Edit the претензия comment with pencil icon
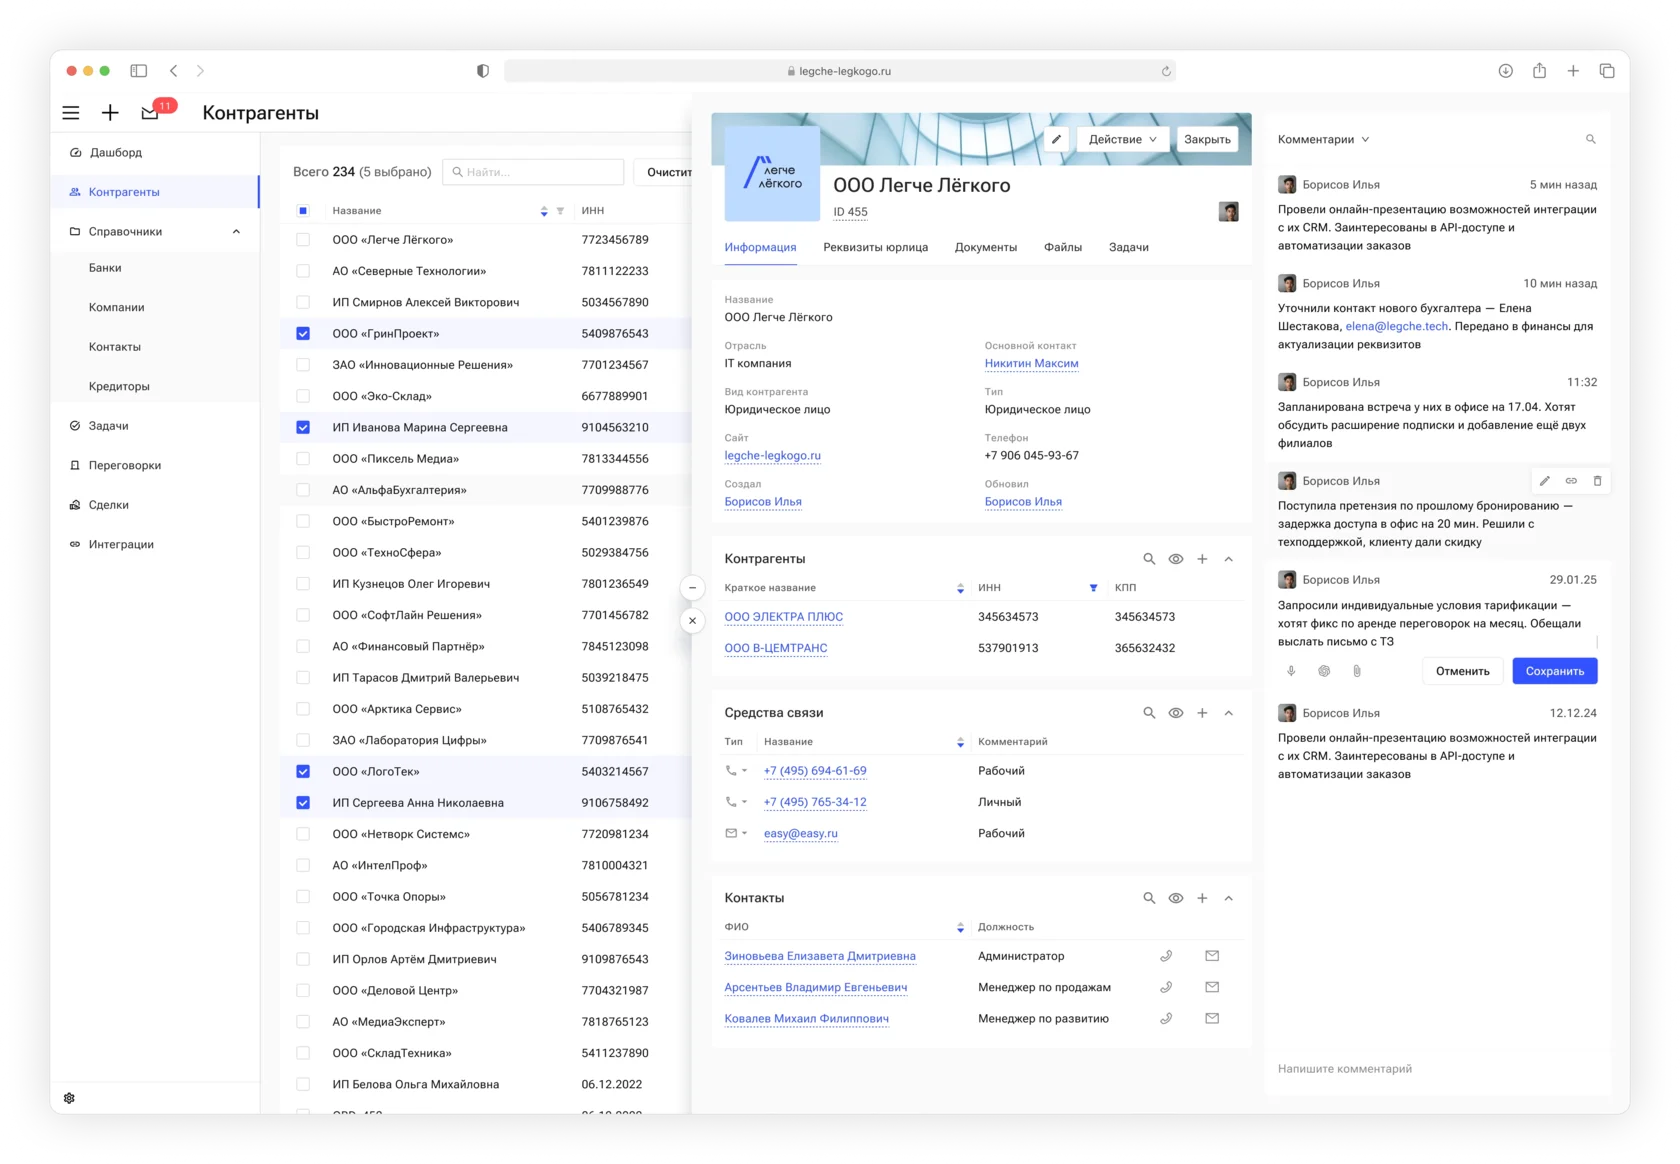The width and height of the screenshot is (1680, 1164). tap(1545, 481)
